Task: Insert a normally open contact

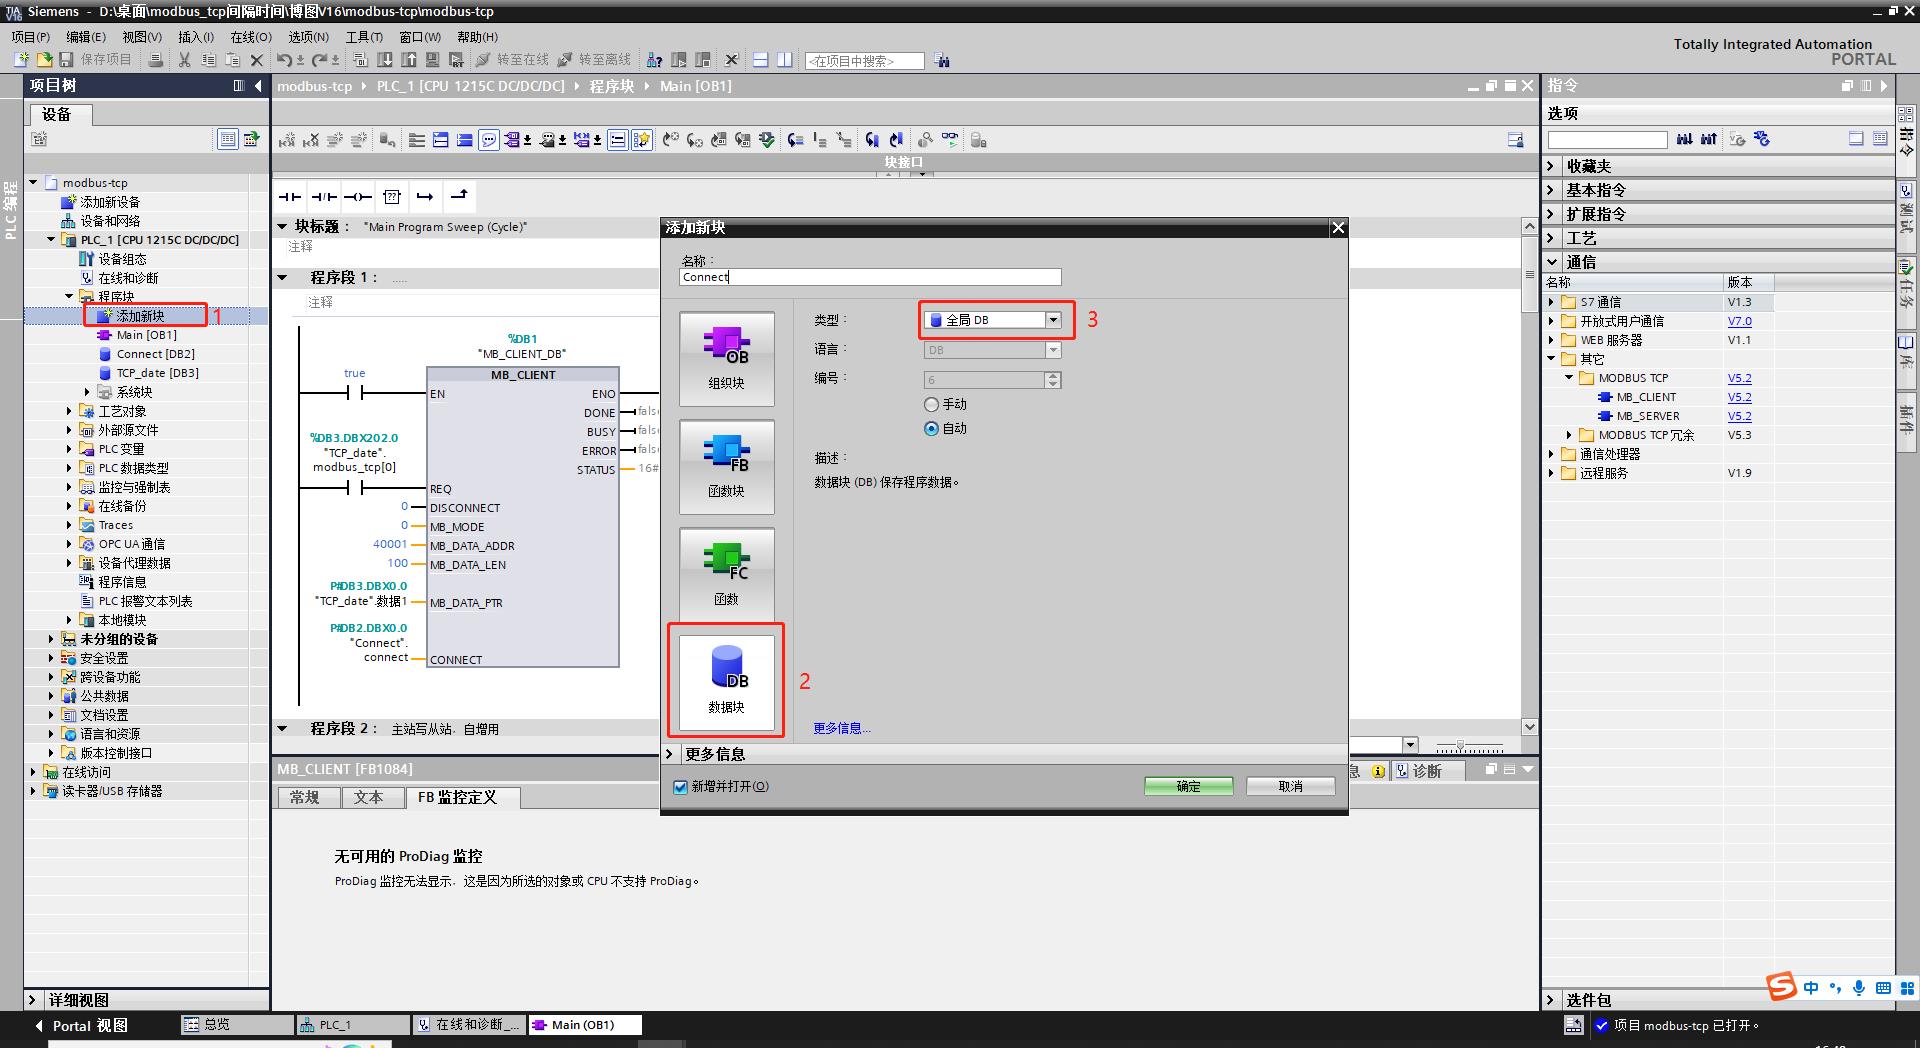Action: [x=290, y=196]
